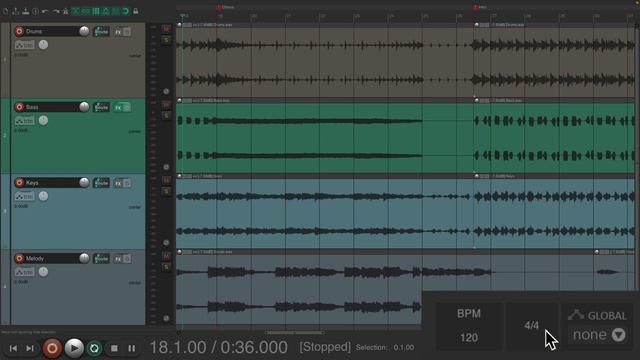Click the 18.1.00 / 0:36.000 time display
The width and height of the screenshot is (640, 360).
[219, 347]
